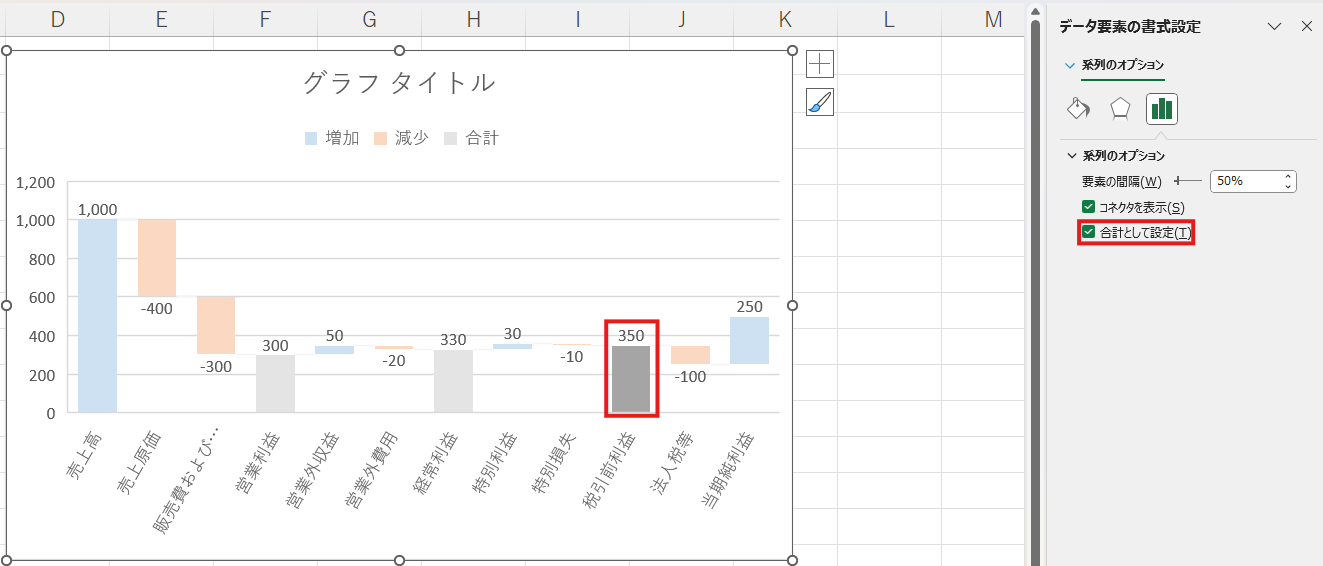Click the Chart Elements plus button
This screenshot has width=1323, height=566.
[820, 64]
